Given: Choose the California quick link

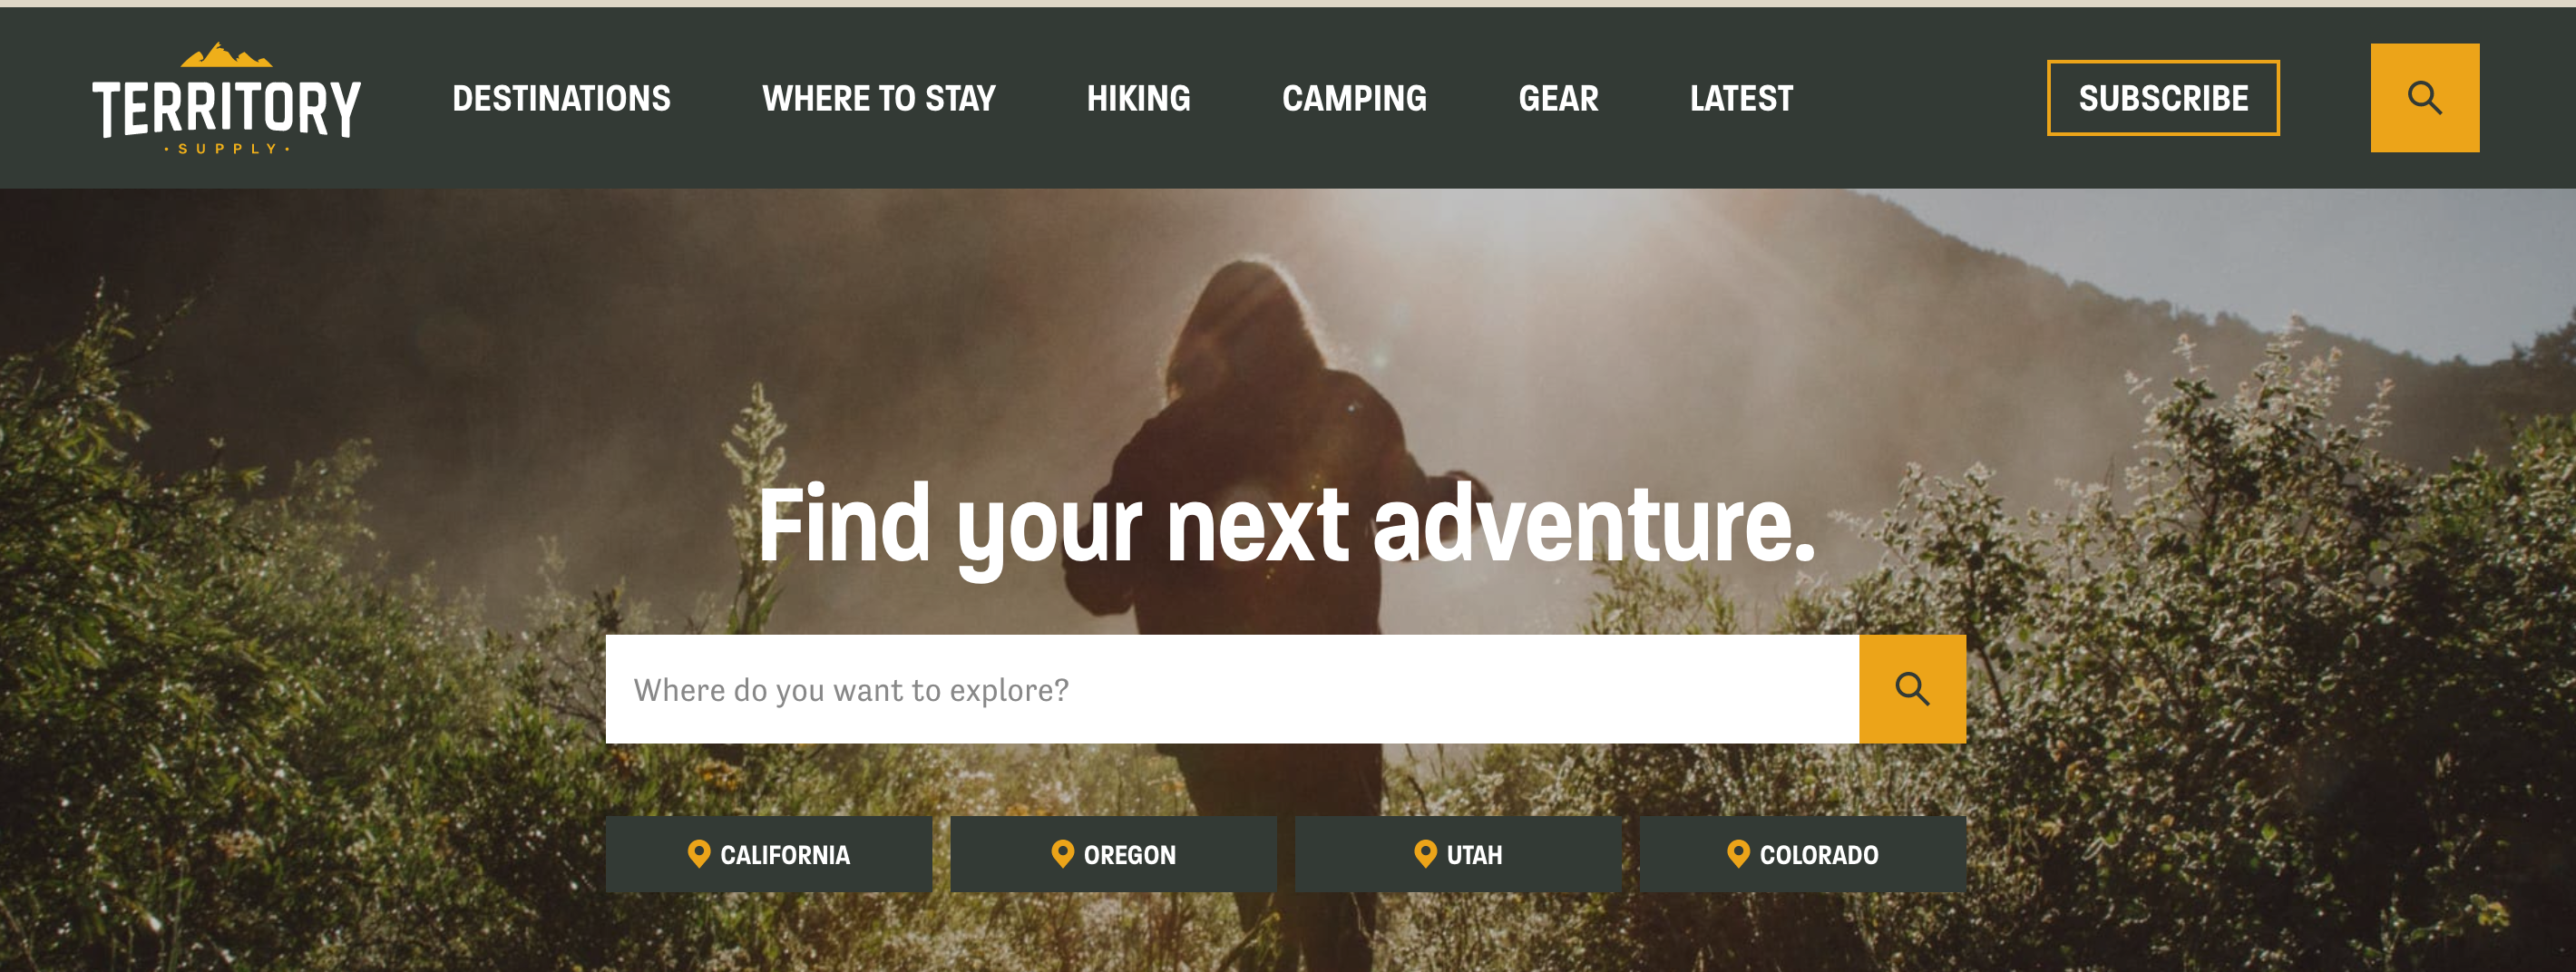Looking at the screenshot, I should tap(768, 854).
